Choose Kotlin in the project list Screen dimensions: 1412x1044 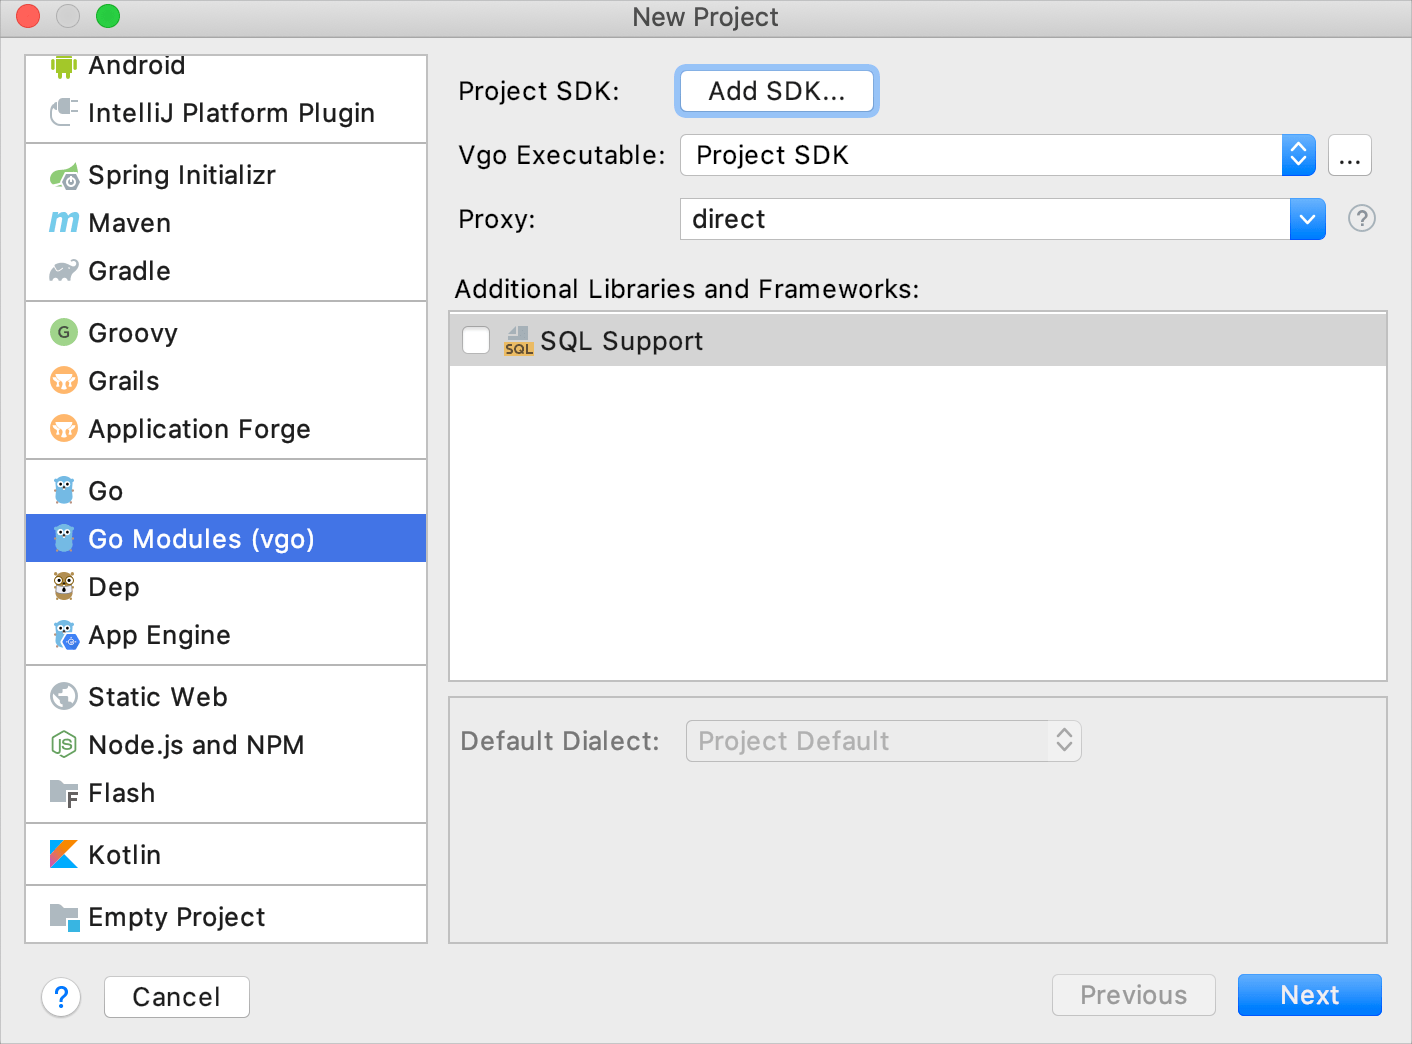tap(226, 854)
